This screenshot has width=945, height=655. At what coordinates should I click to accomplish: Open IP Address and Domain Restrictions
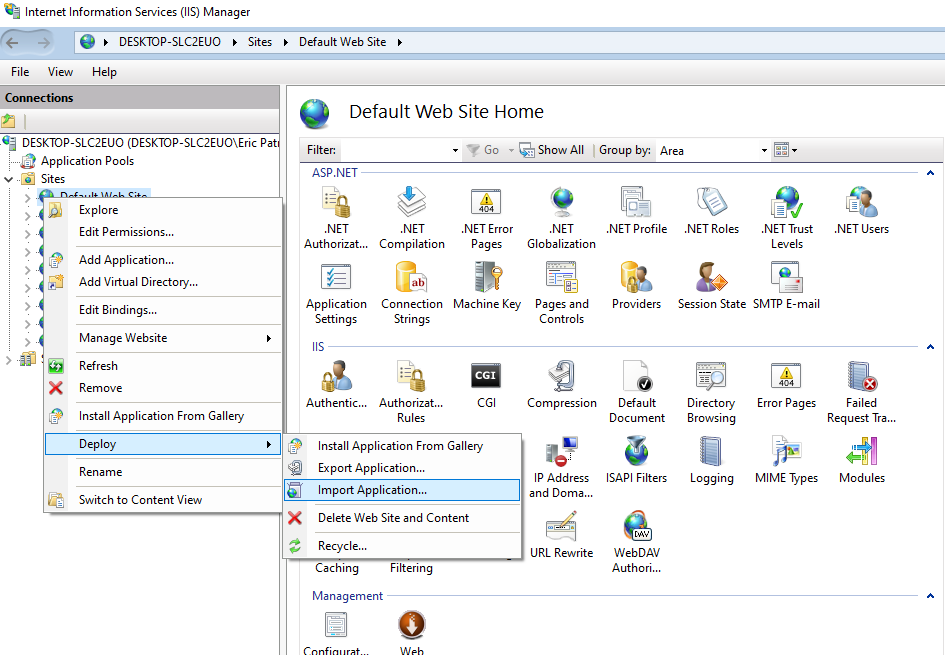(x=561, y=467)
